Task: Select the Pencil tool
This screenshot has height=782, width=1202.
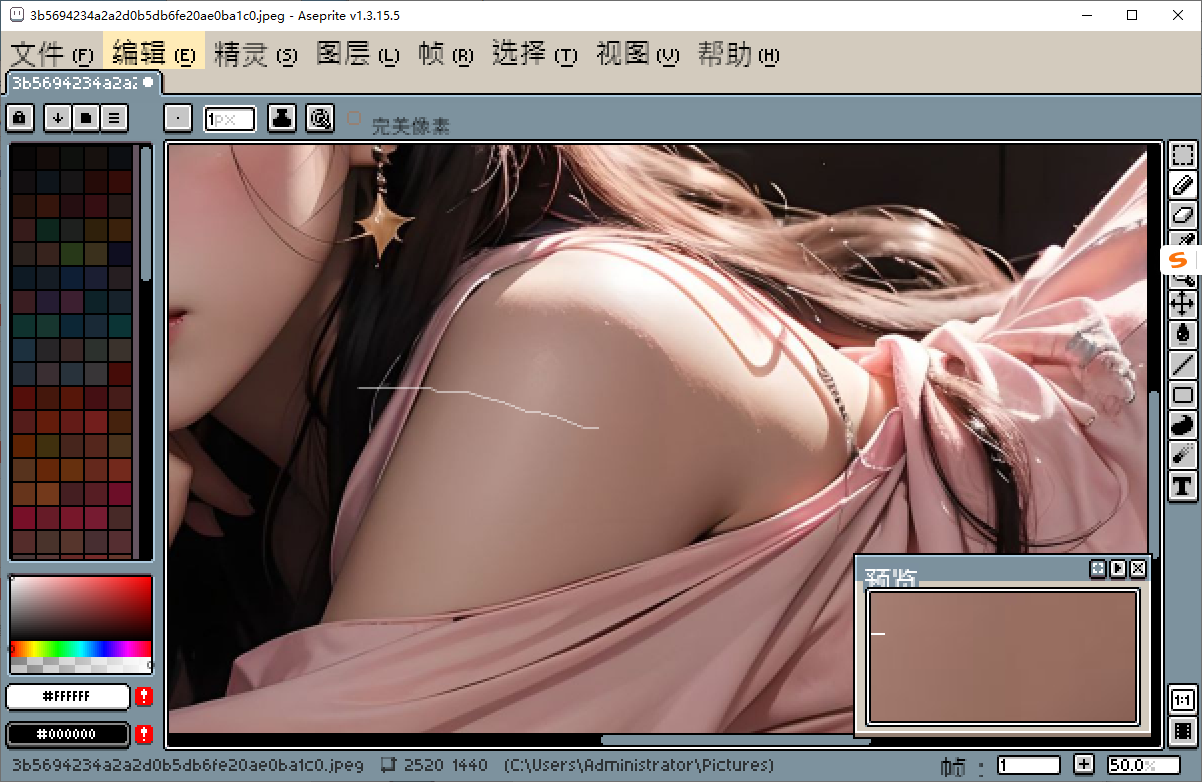Action: (1182, 185)
